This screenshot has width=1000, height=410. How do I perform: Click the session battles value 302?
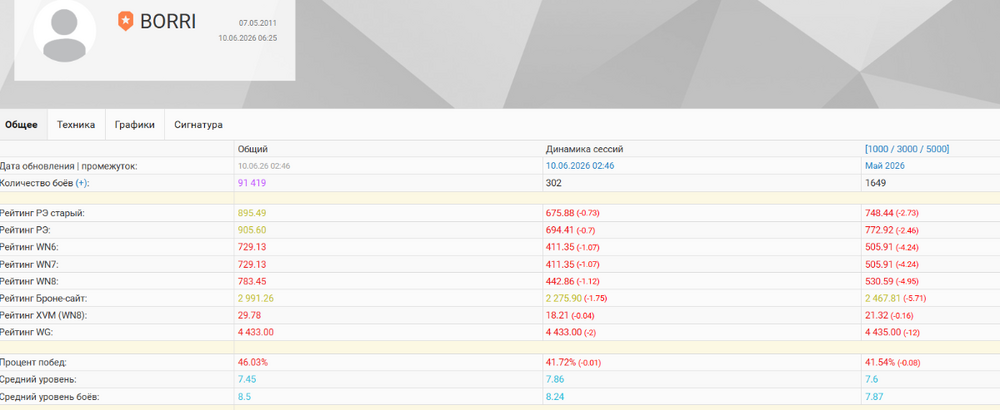pyautogui.click(x=553, y=183)
